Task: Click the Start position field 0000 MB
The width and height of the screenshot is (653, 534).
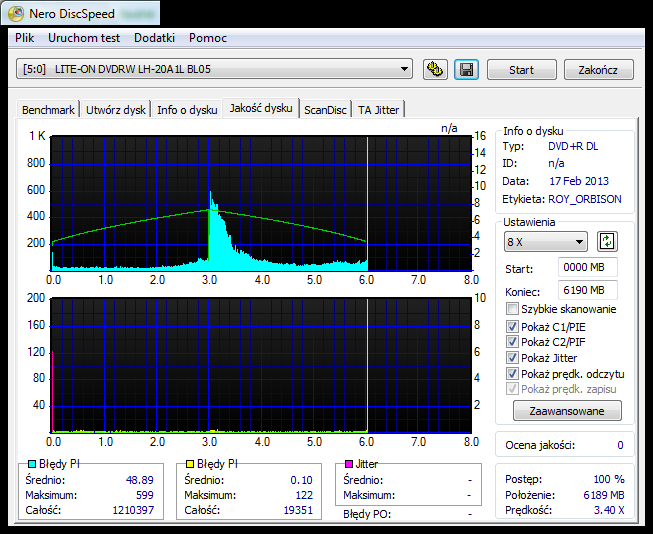Action: (x=588, y=267)
